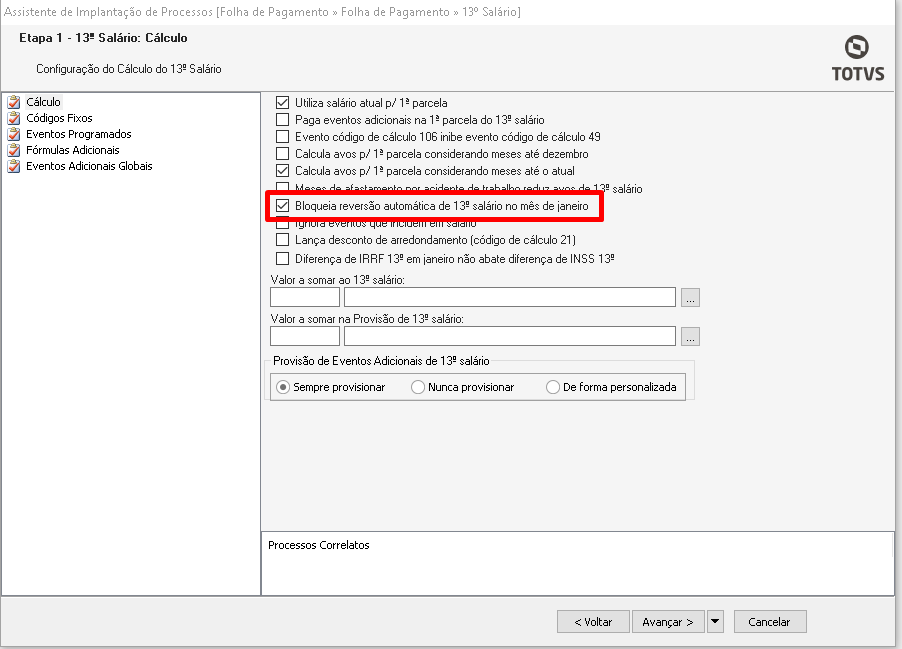Click the Configuração do Cálculo do 13º Salário subtitle
The image size is (902, 649).
point(129,69)
